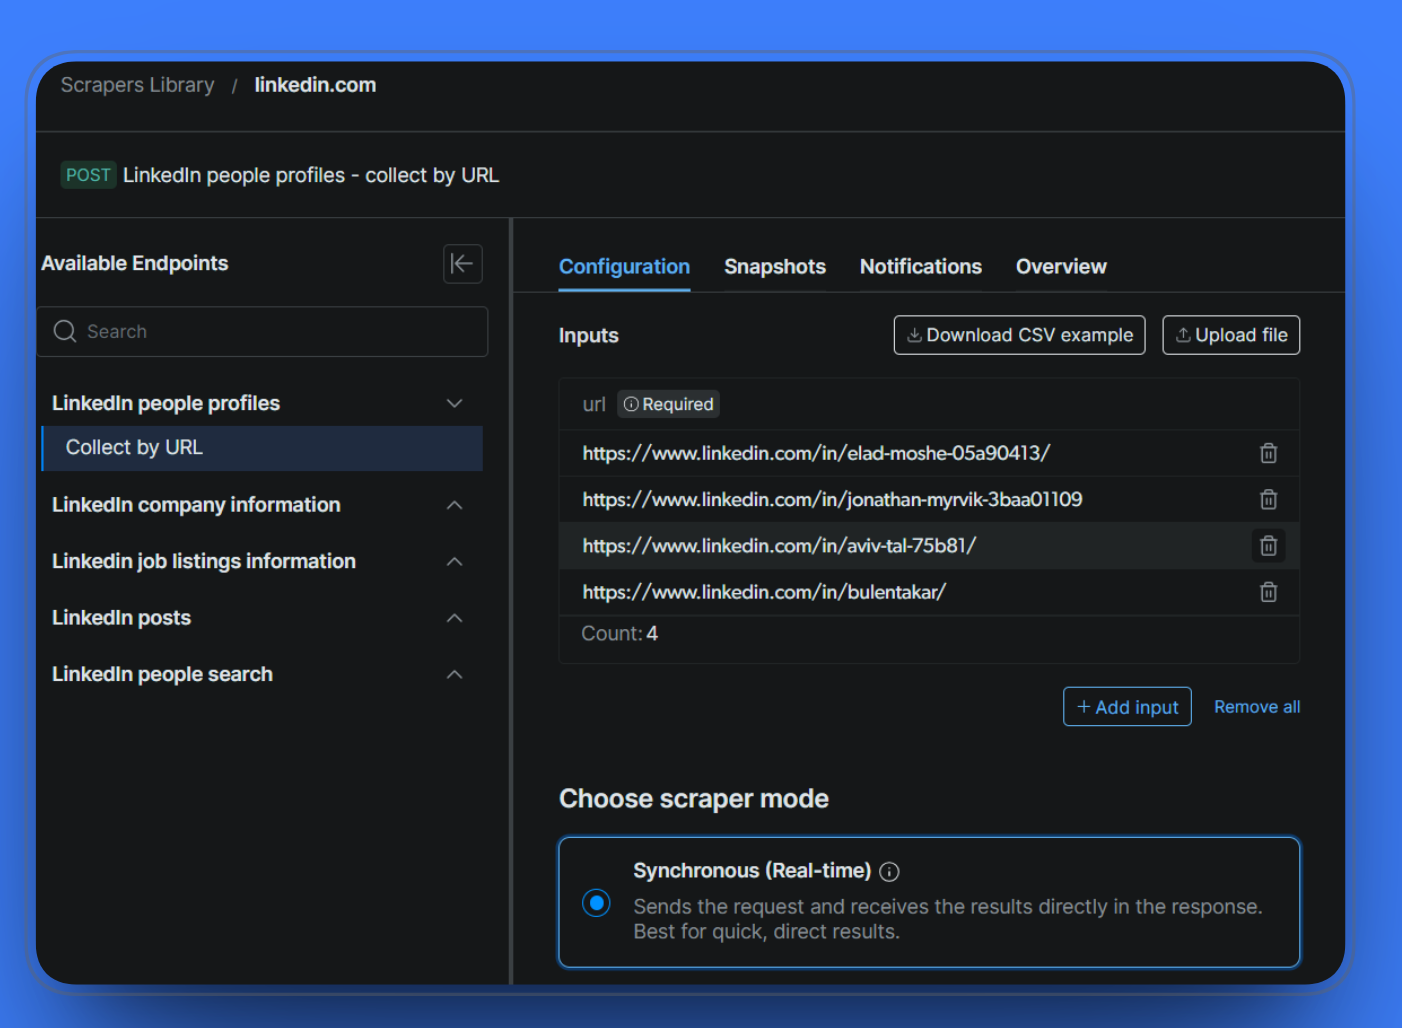Click the info icon next to Synchronous (Real-time)
This screenshot has height=1028, width=1402.
coord(889,872)
